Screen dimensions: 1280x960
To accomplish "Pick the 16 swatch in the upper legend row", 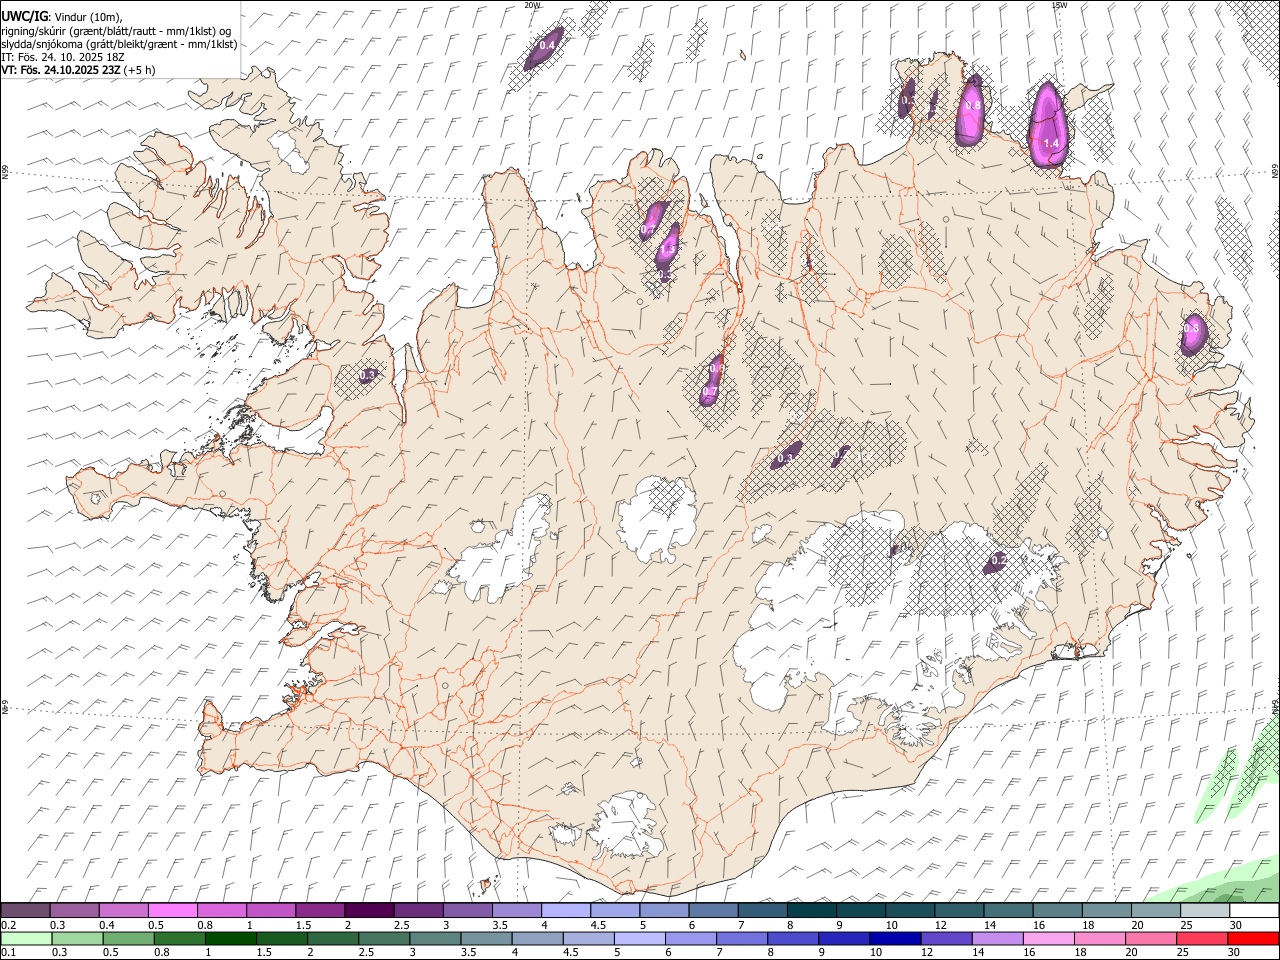I will pyautogui.click(x=1057, y=911).
